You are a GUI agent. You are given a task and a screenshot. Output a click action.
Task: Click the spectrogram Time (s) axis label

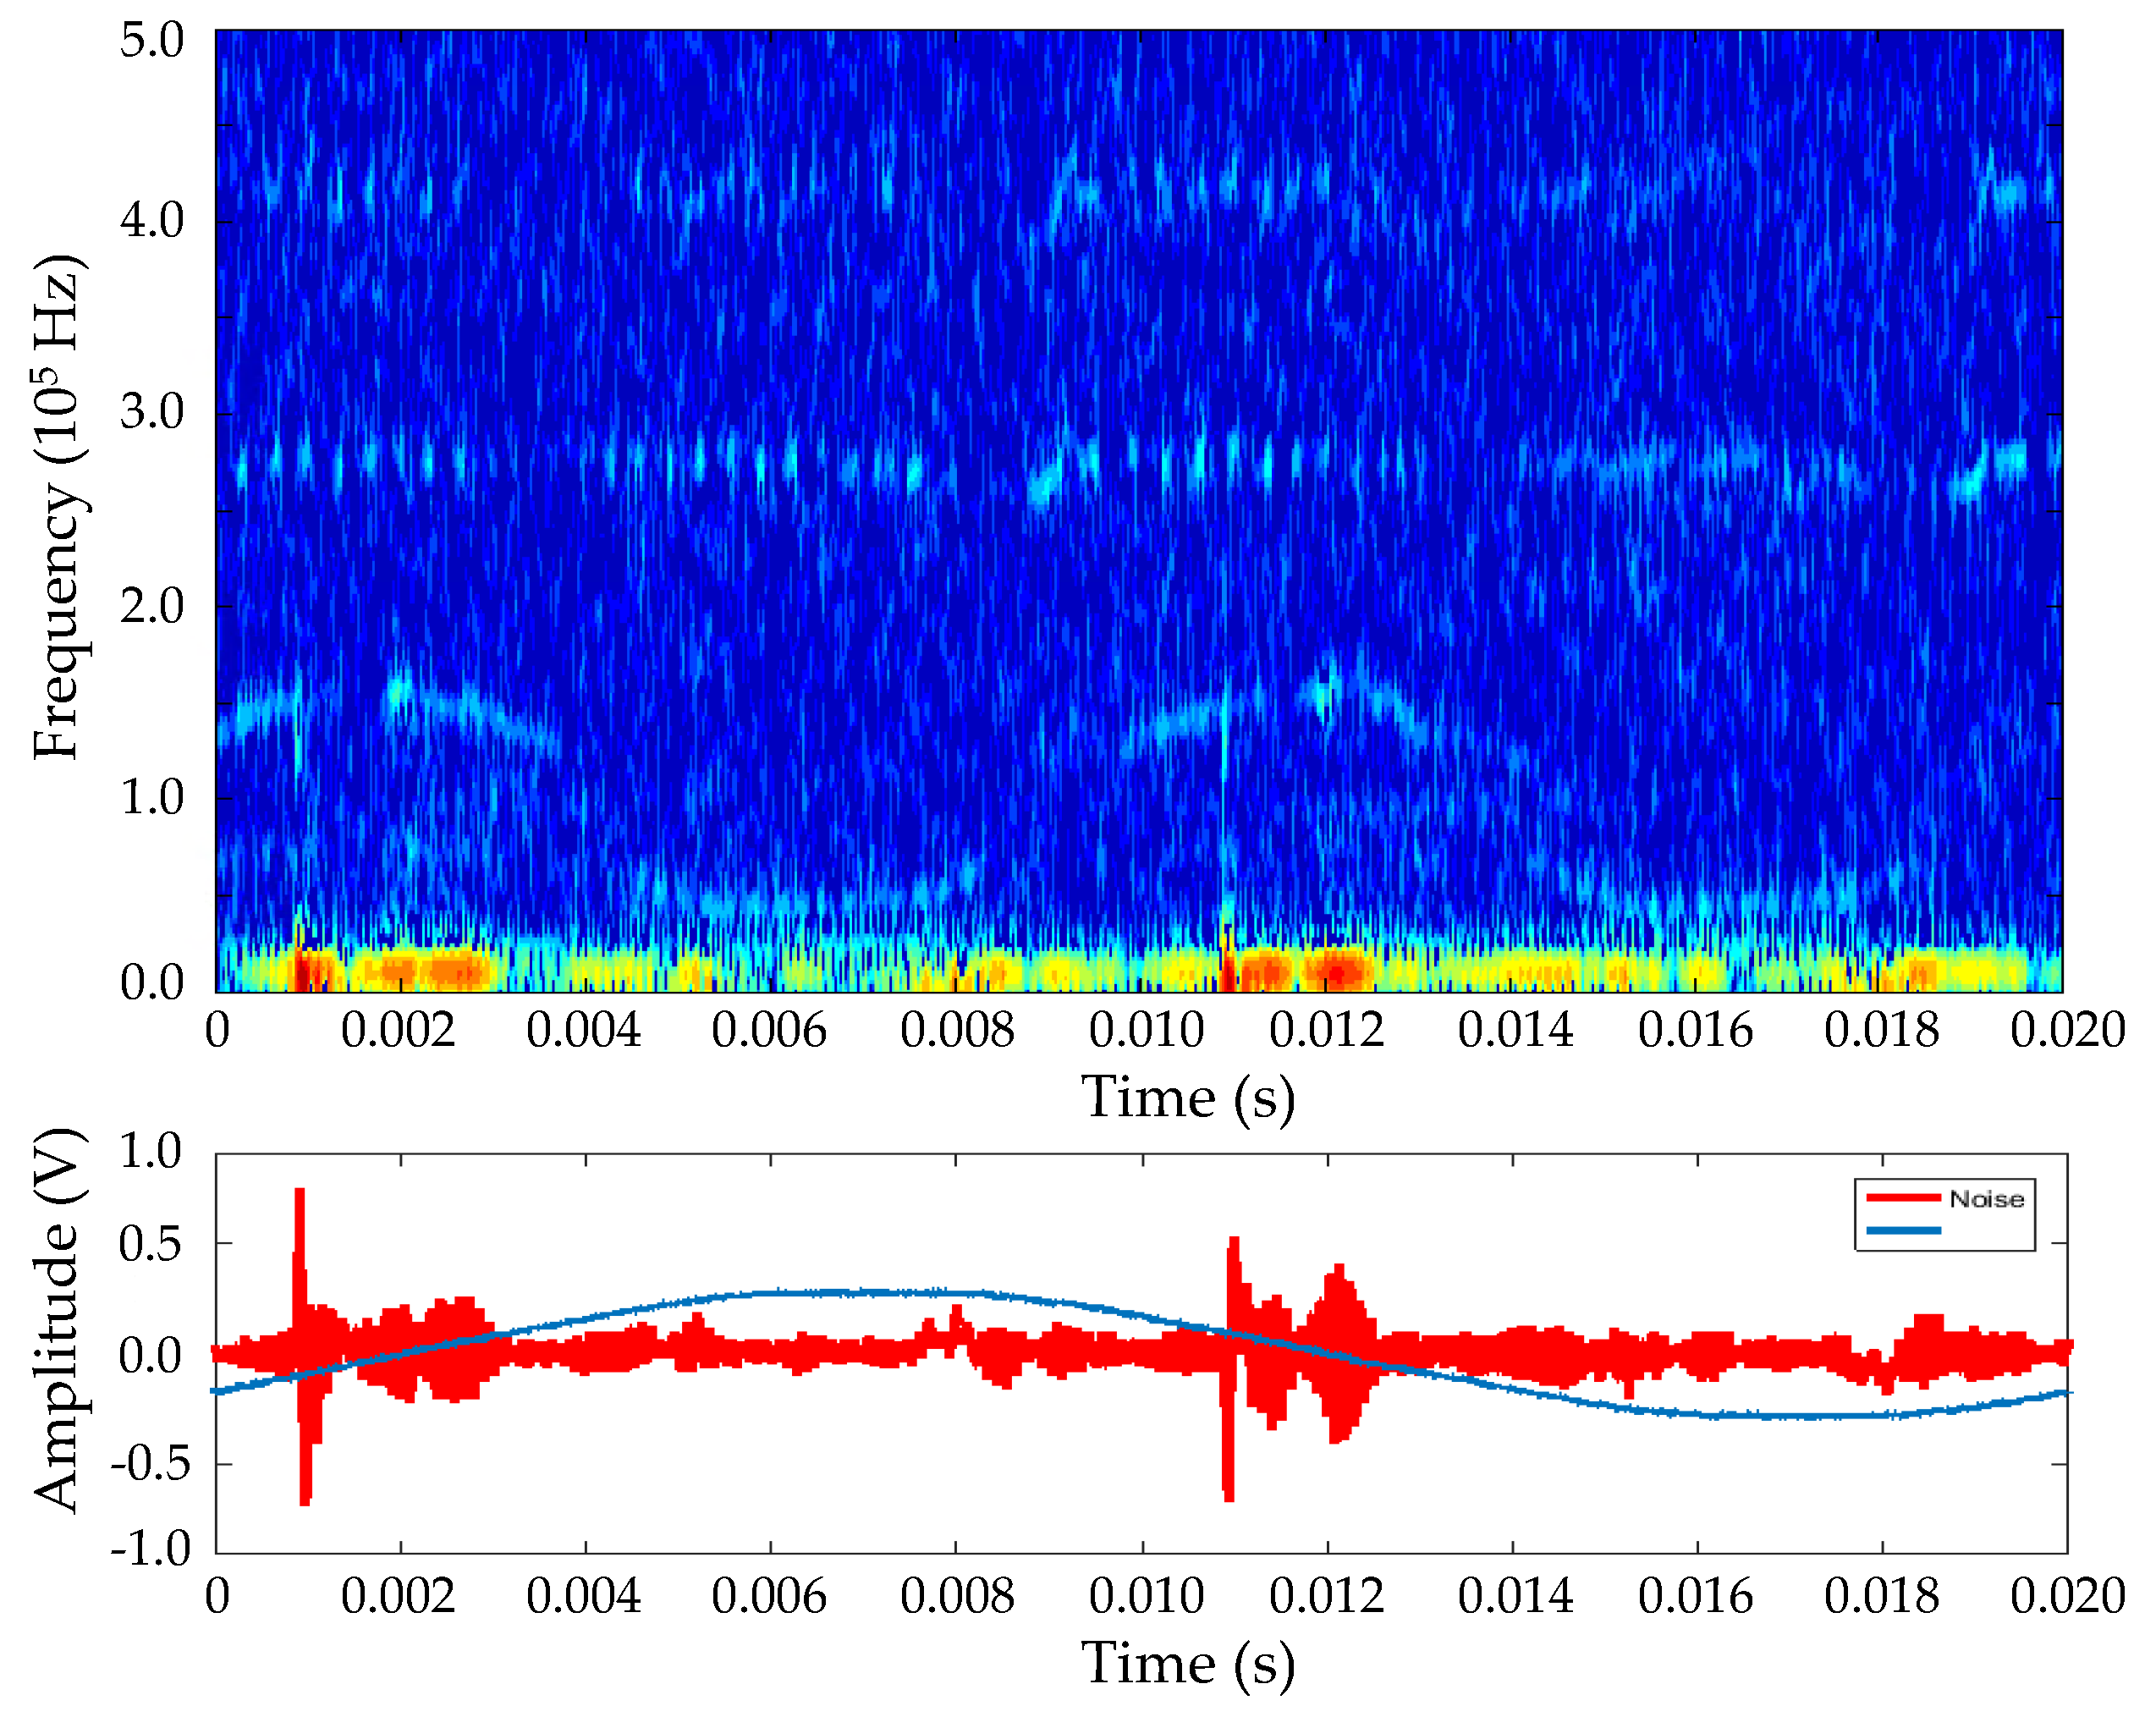point(1188,1098)
